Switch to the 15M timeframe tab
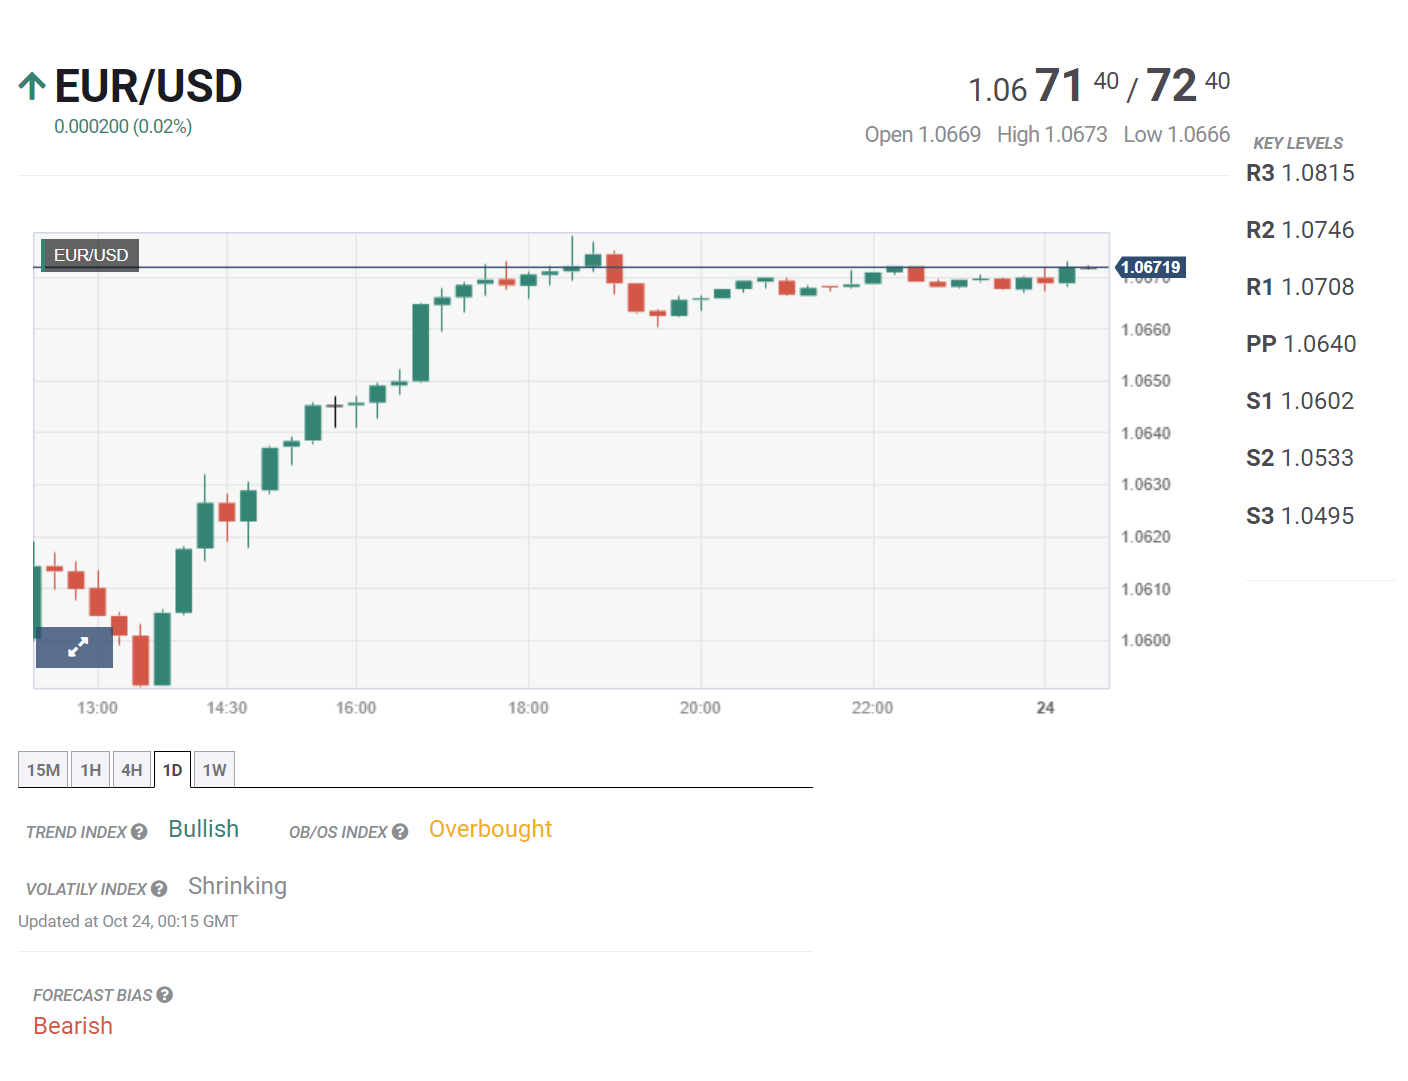This screenshot has width=1408, height=1081. coord(43,770)
